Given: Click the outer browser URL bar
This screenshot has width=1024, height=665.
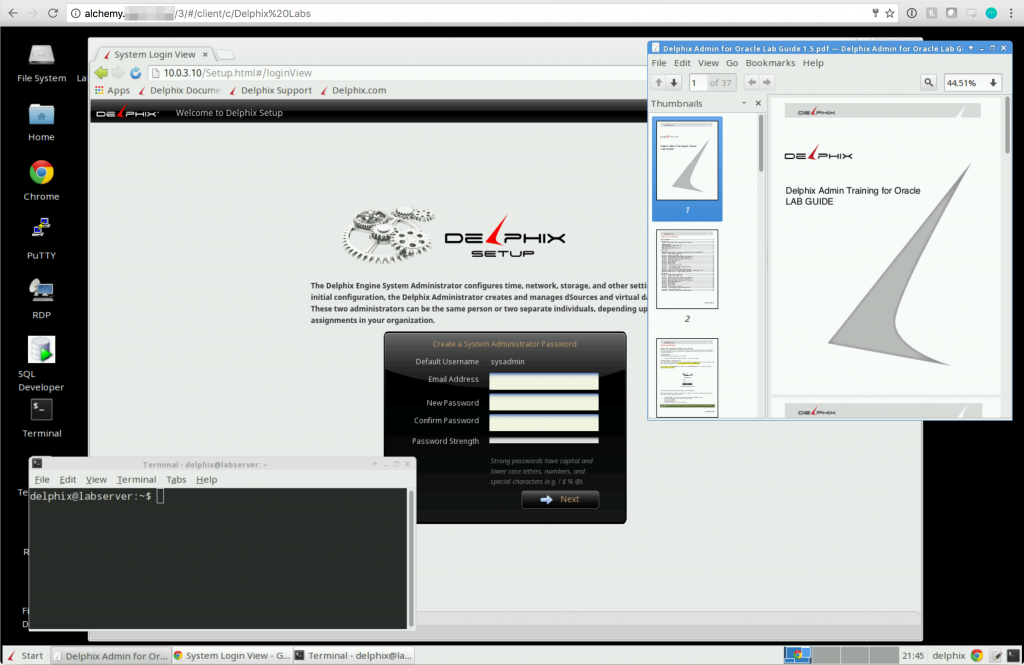Looking at the screenshot, I should pos(480,13).
